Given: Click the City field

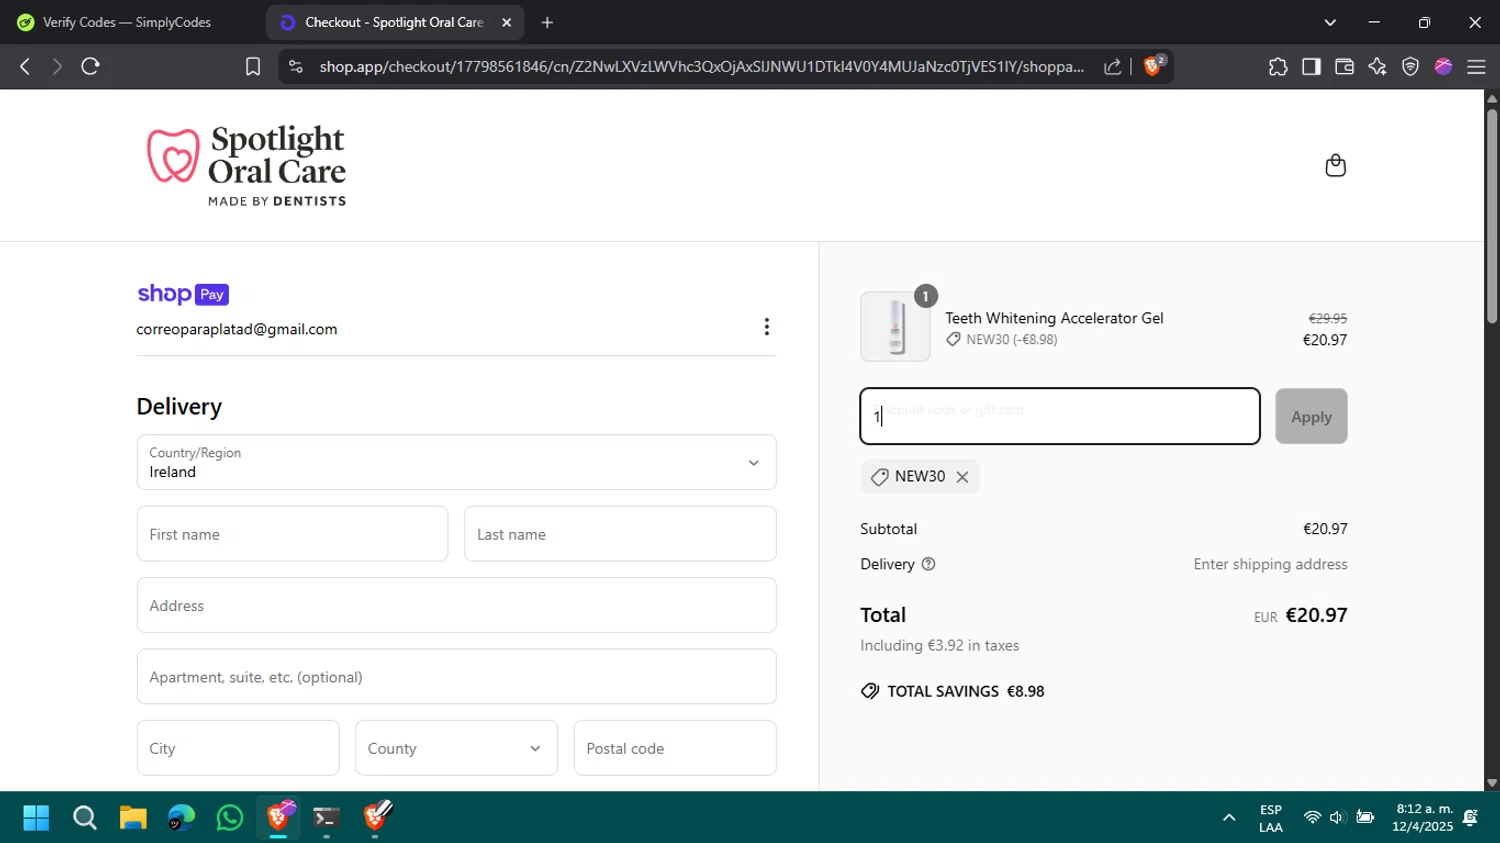Looking at the screenshot, I should (x=238, y=748).
